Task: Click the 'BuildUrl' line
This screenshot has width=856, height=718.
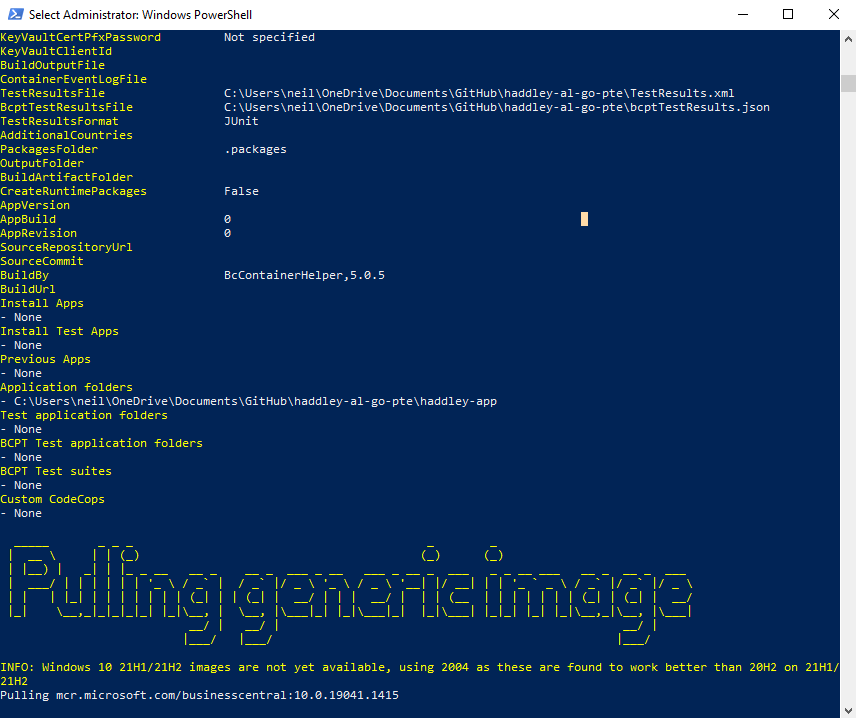Action: (28, 289)
